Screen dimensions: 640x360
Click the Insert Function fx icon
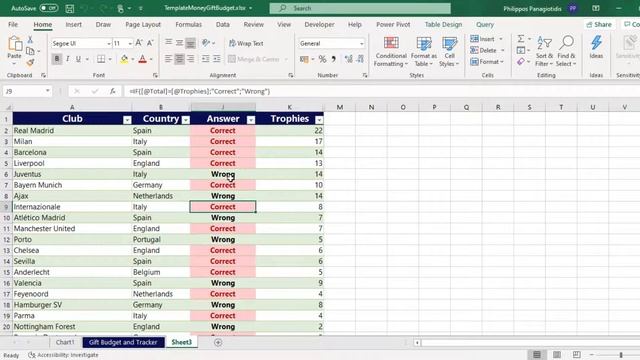(x=113, y=91)
